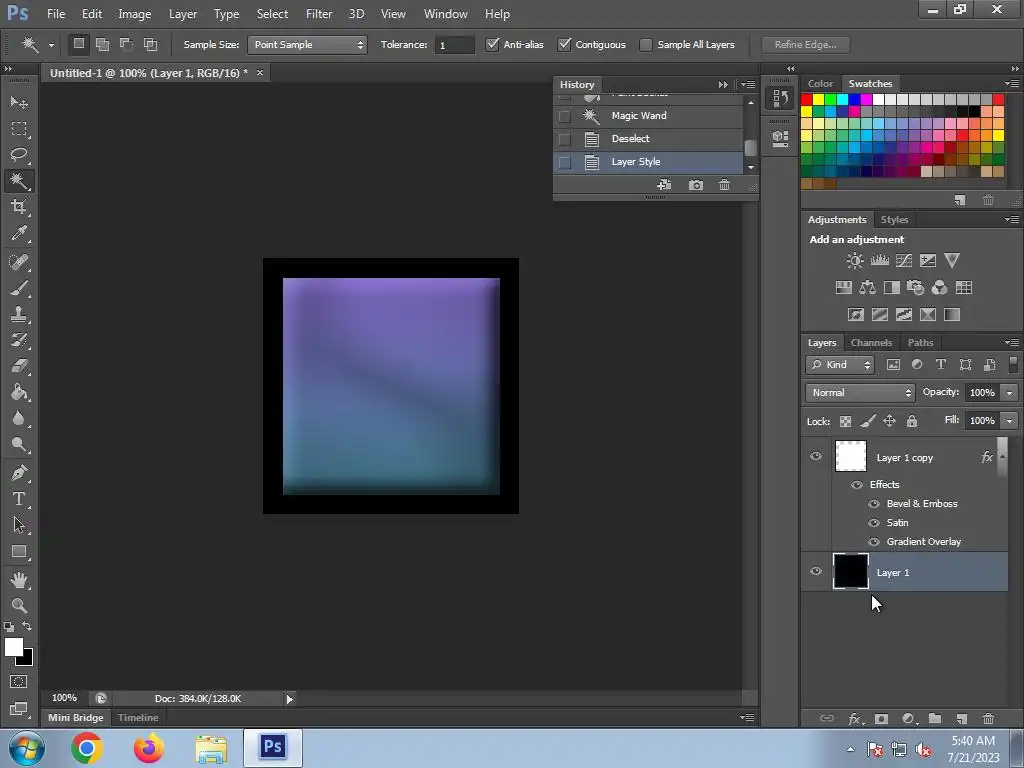Select the Eyedropper tool

click(19, 233)
